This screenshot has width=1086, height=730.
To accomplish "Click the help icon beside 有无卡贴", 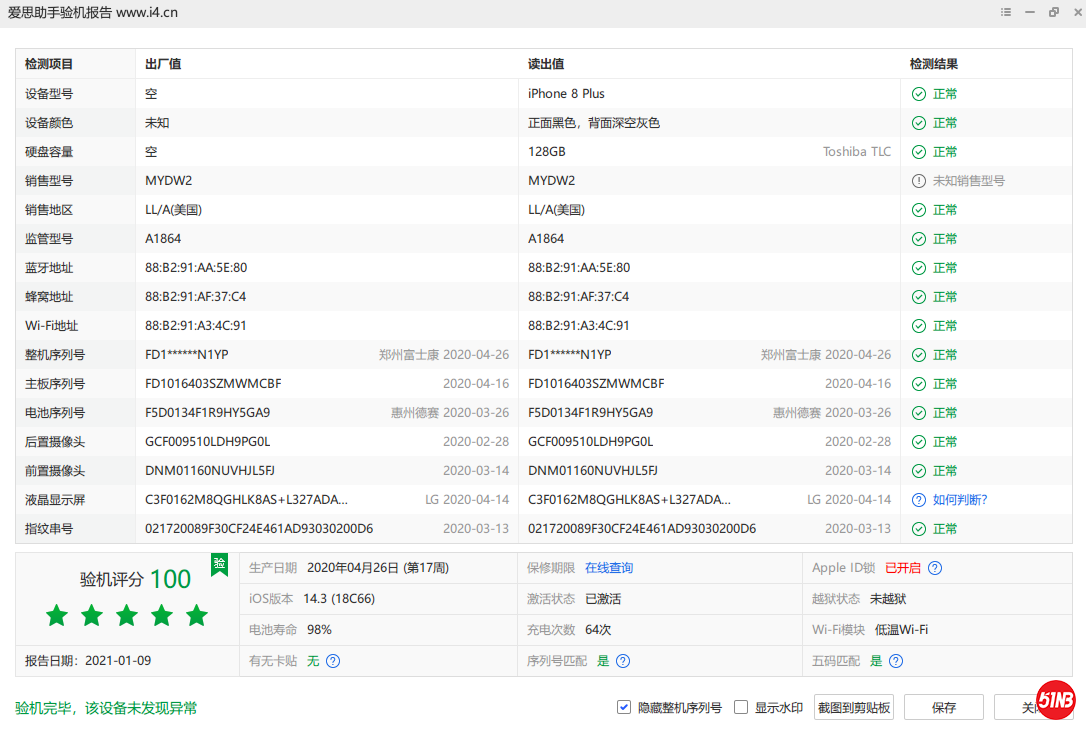I will 333,661.
